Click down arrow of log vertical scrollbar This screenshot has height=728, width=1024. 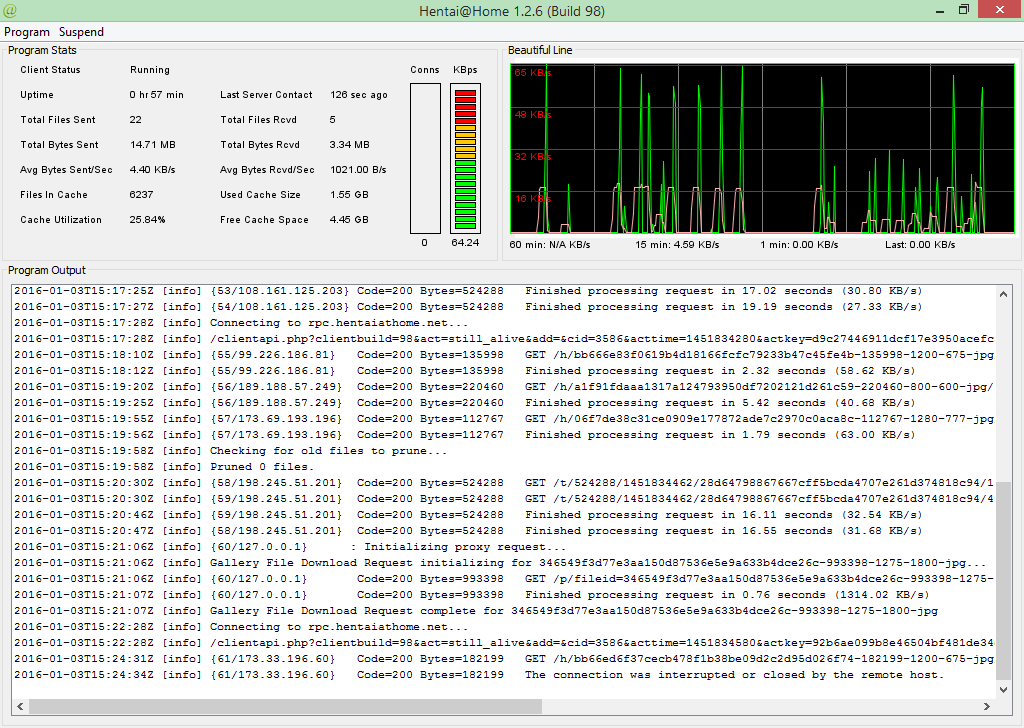pyautogui.click(x=1003, y=689)
